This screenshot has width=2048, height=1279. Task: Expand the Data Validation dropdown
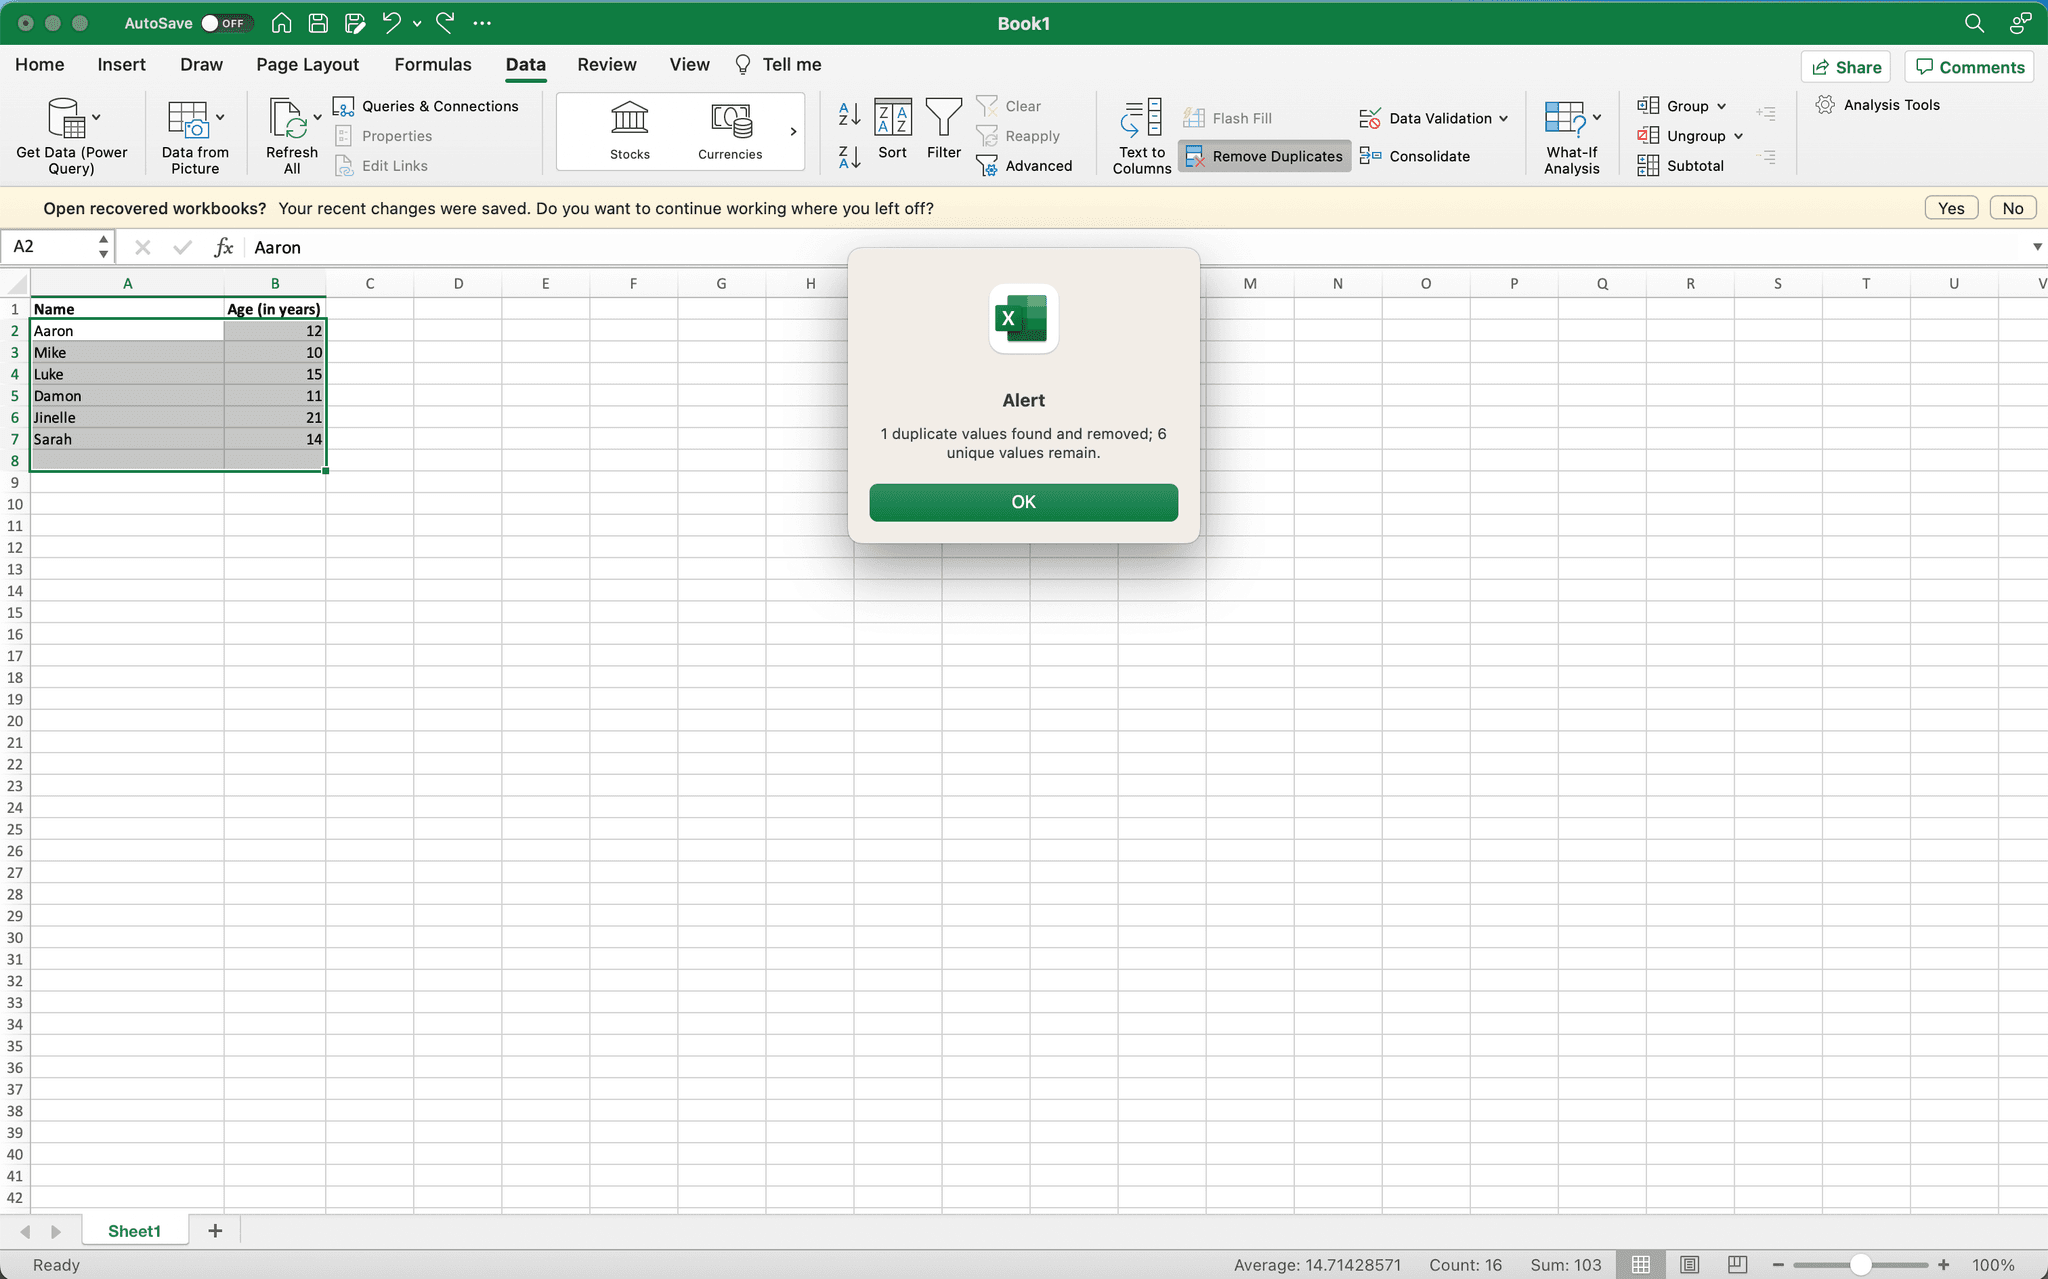click(1503, 118)
